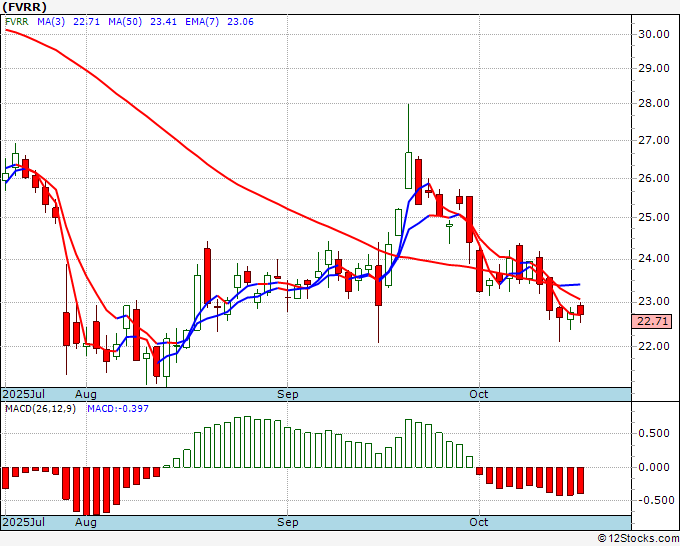This screenshot has height=546, width=680.
Task: Click the 22.00 price axis label
Action: pos(654,346)
